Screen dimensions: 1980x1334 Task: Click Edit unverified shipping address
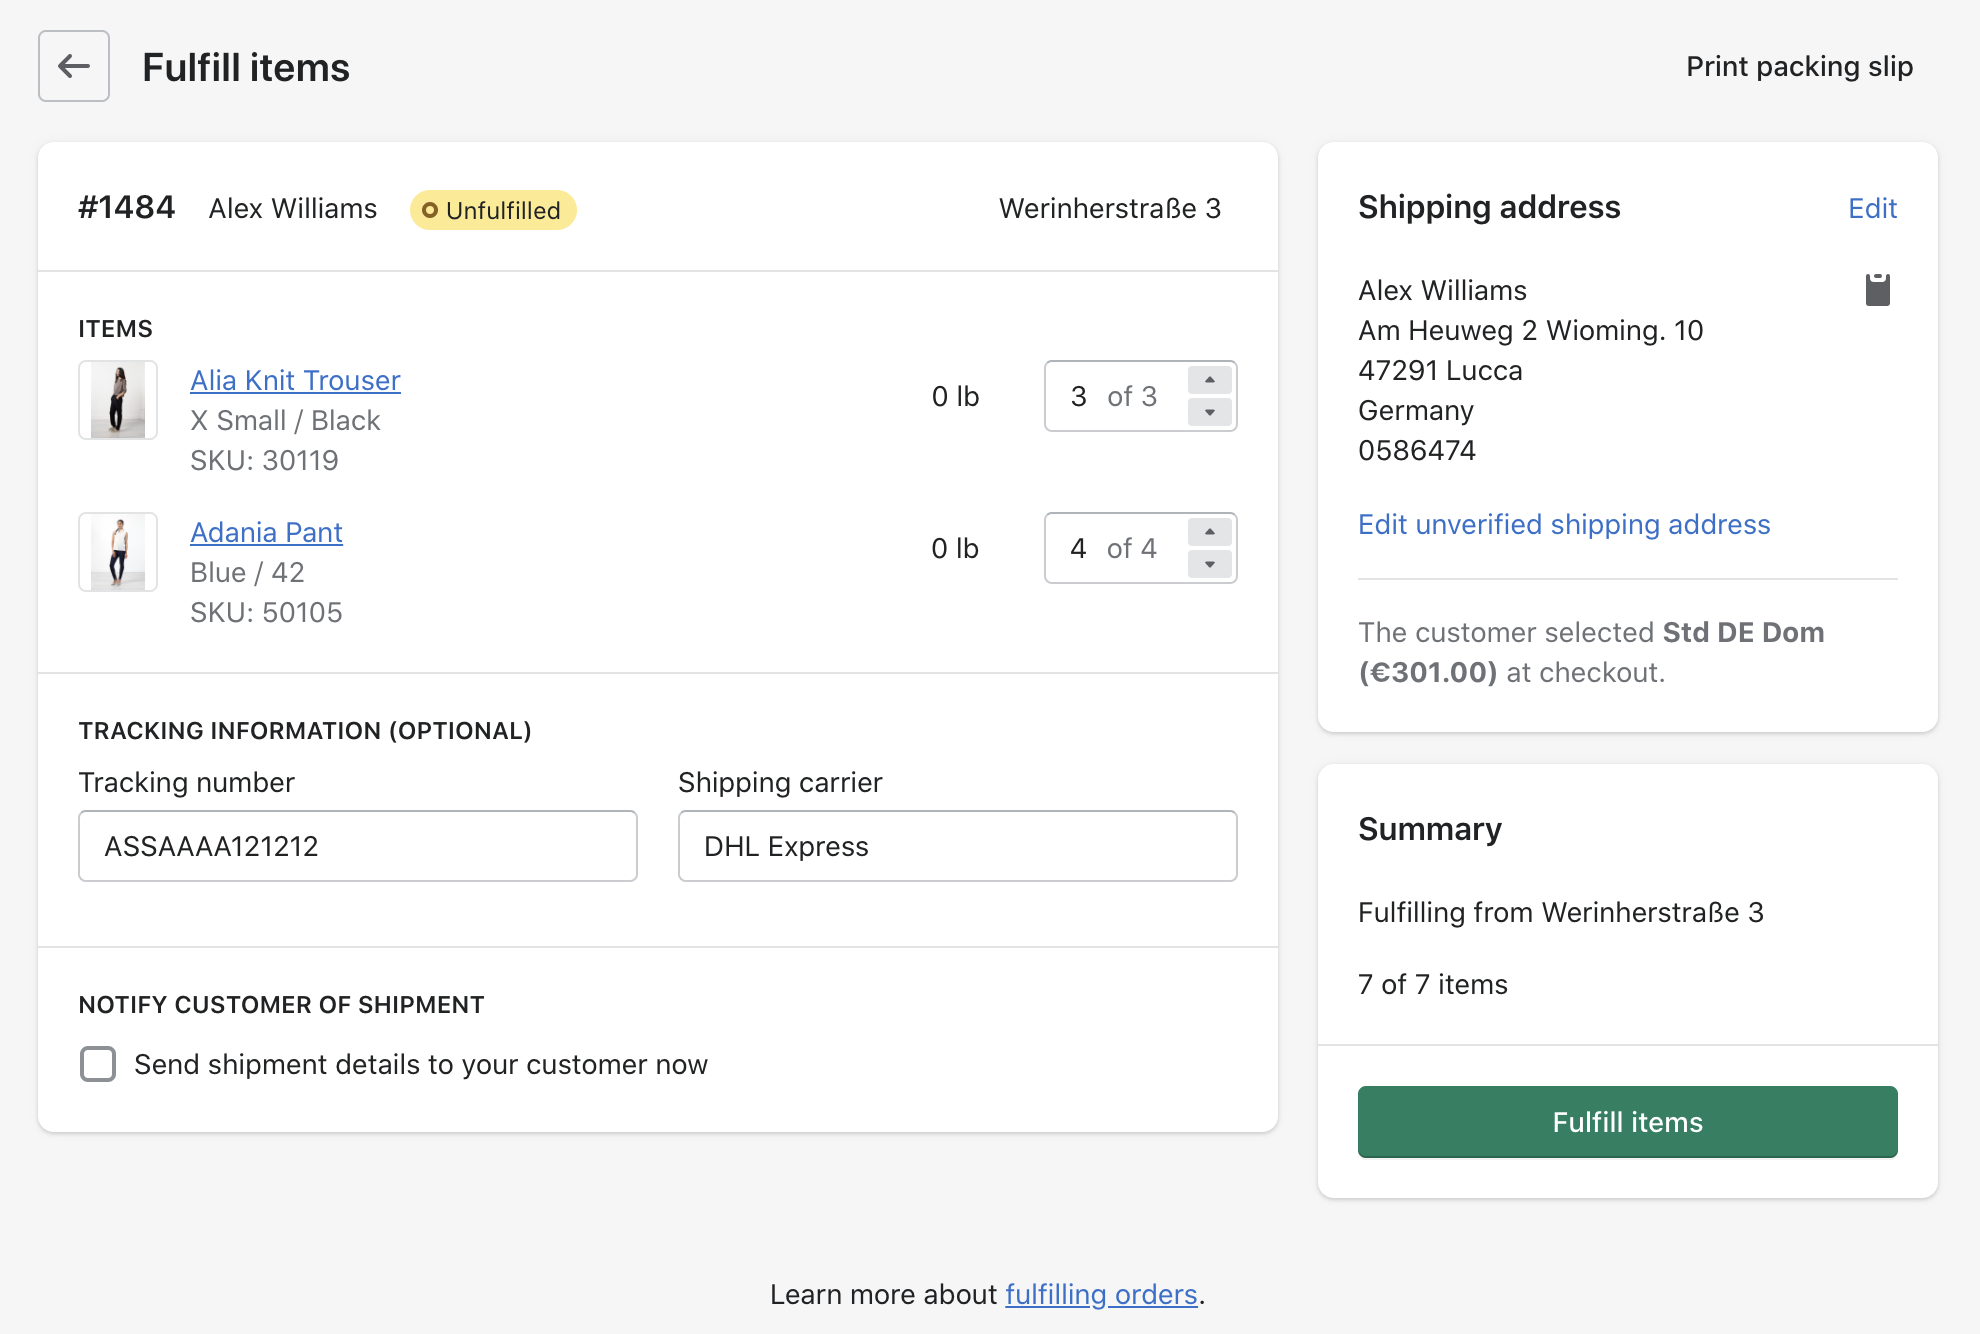[x=1563, y=524]
